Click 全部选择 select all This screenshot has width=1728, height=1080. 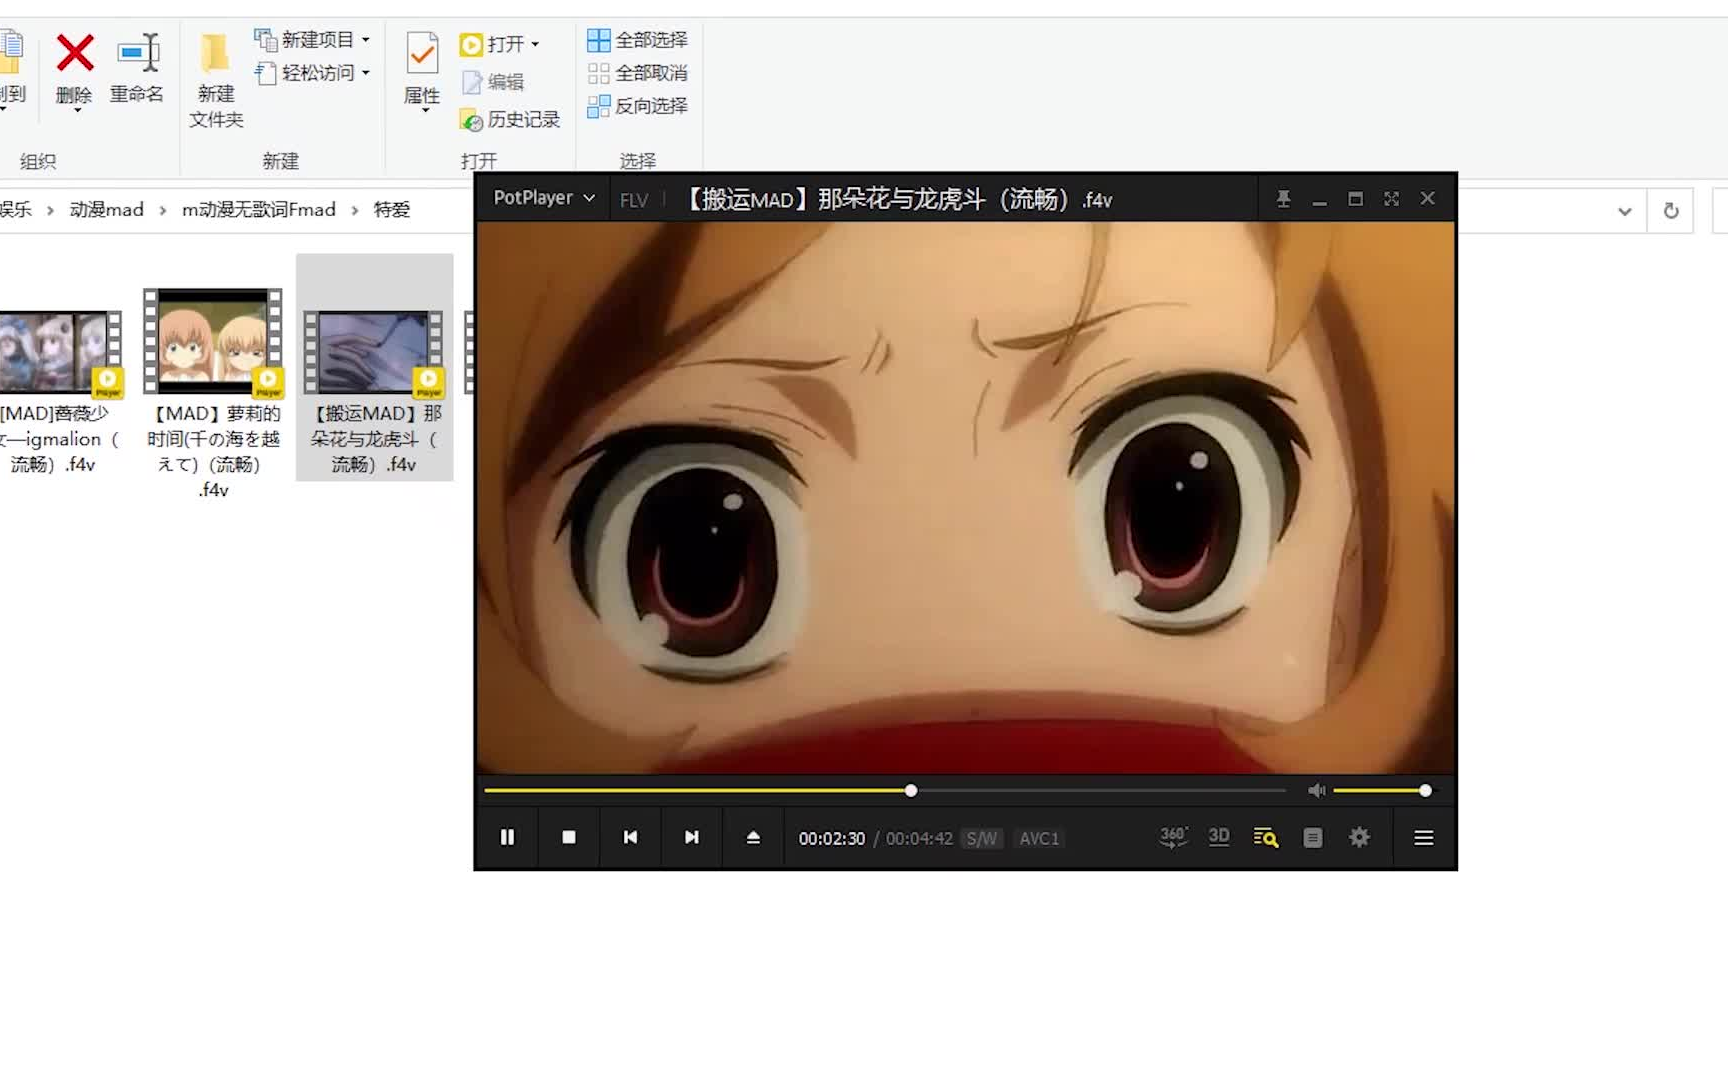[x=637, y=40]
